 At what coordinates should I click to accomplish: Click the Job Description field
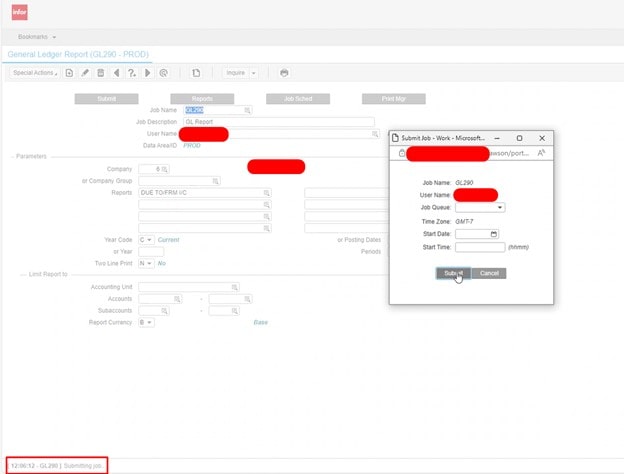point(279,122)
